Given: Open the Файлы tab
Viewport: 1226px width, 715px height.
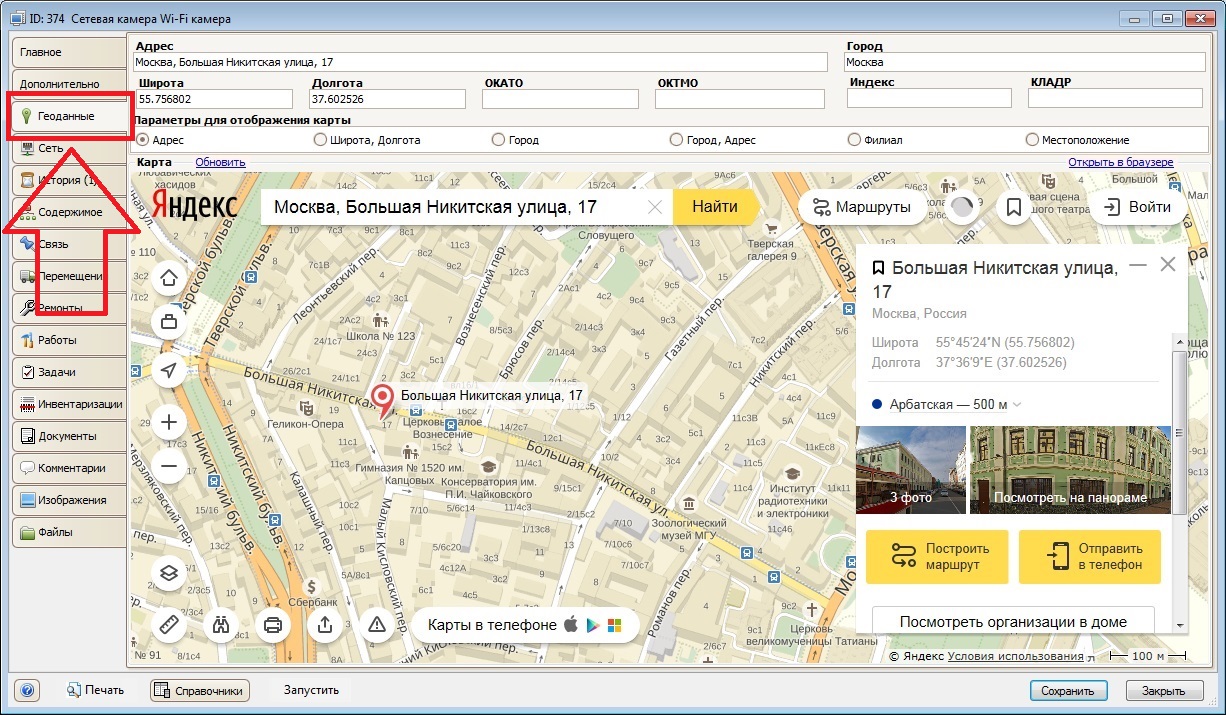Looking at the screenshot, I should click(x=69, y=532).
